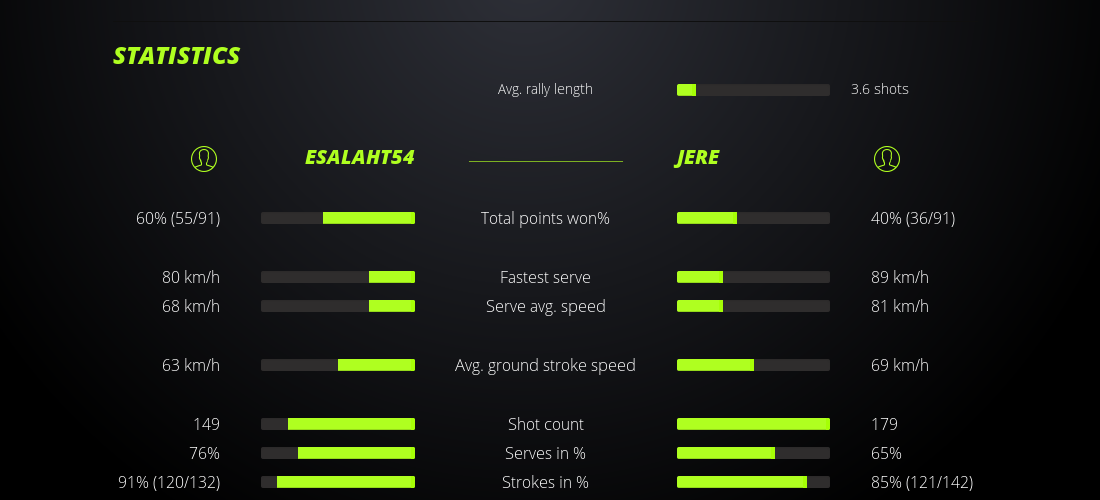Screen dimensions: 1100x500
Task: Click ESALAHT54's player profile icon
Action: click(203, 158)
